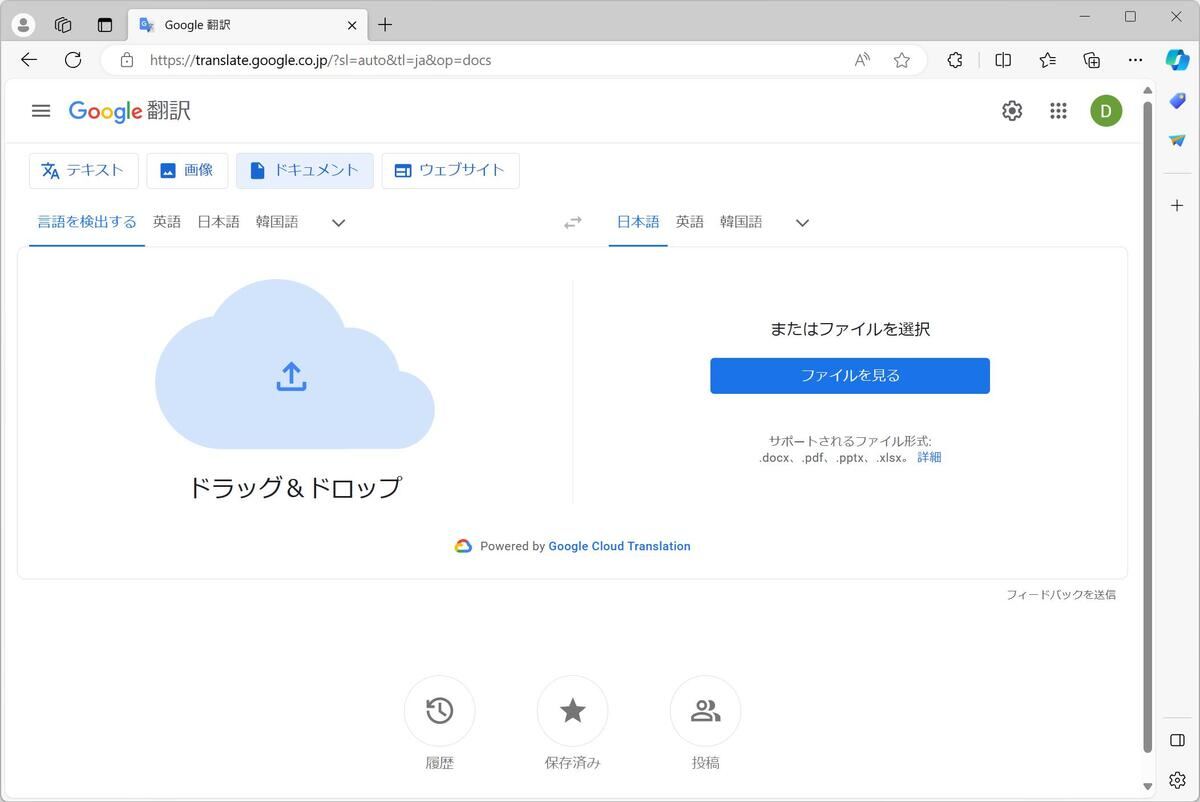Expand the target language list chevron
This screenshot has width=1200, height=802.
click(x=802, y=223)
